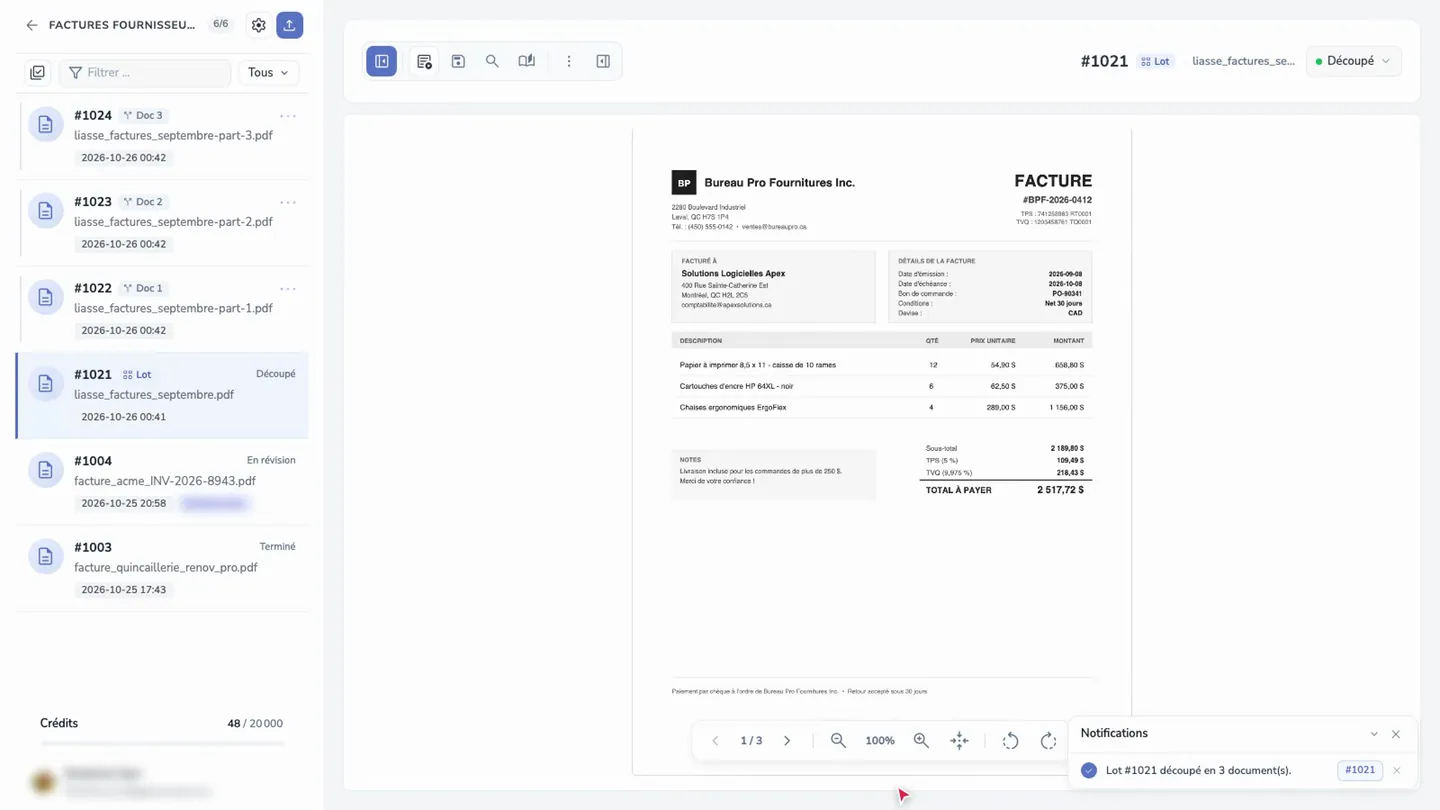
Task: Close the Notifications panel
Action: point(1396,734)
